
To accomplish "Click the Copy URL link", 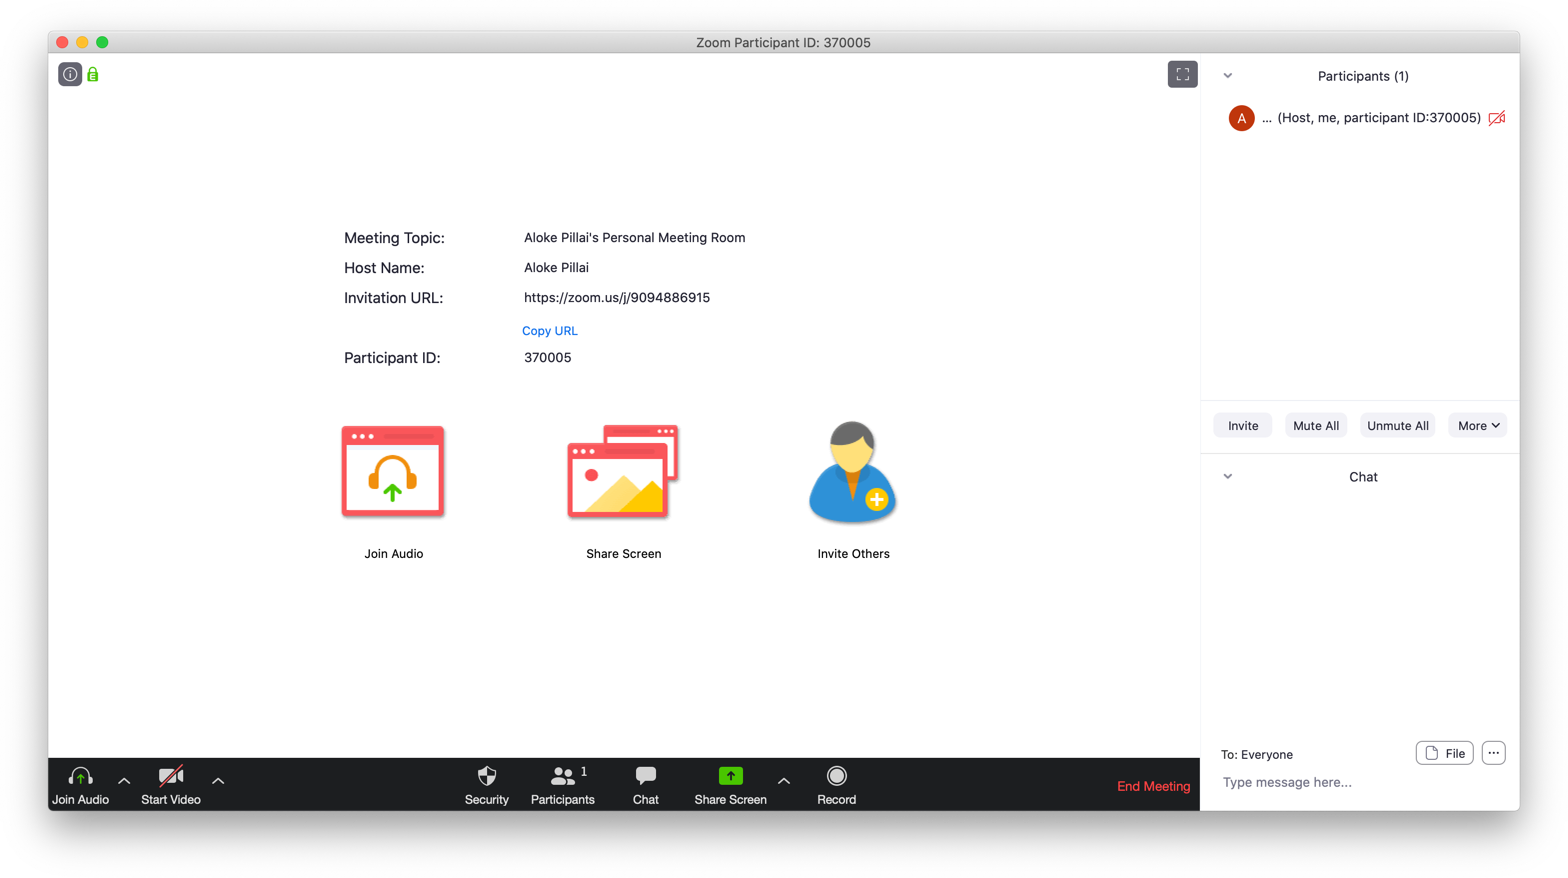I will [550, 331].
